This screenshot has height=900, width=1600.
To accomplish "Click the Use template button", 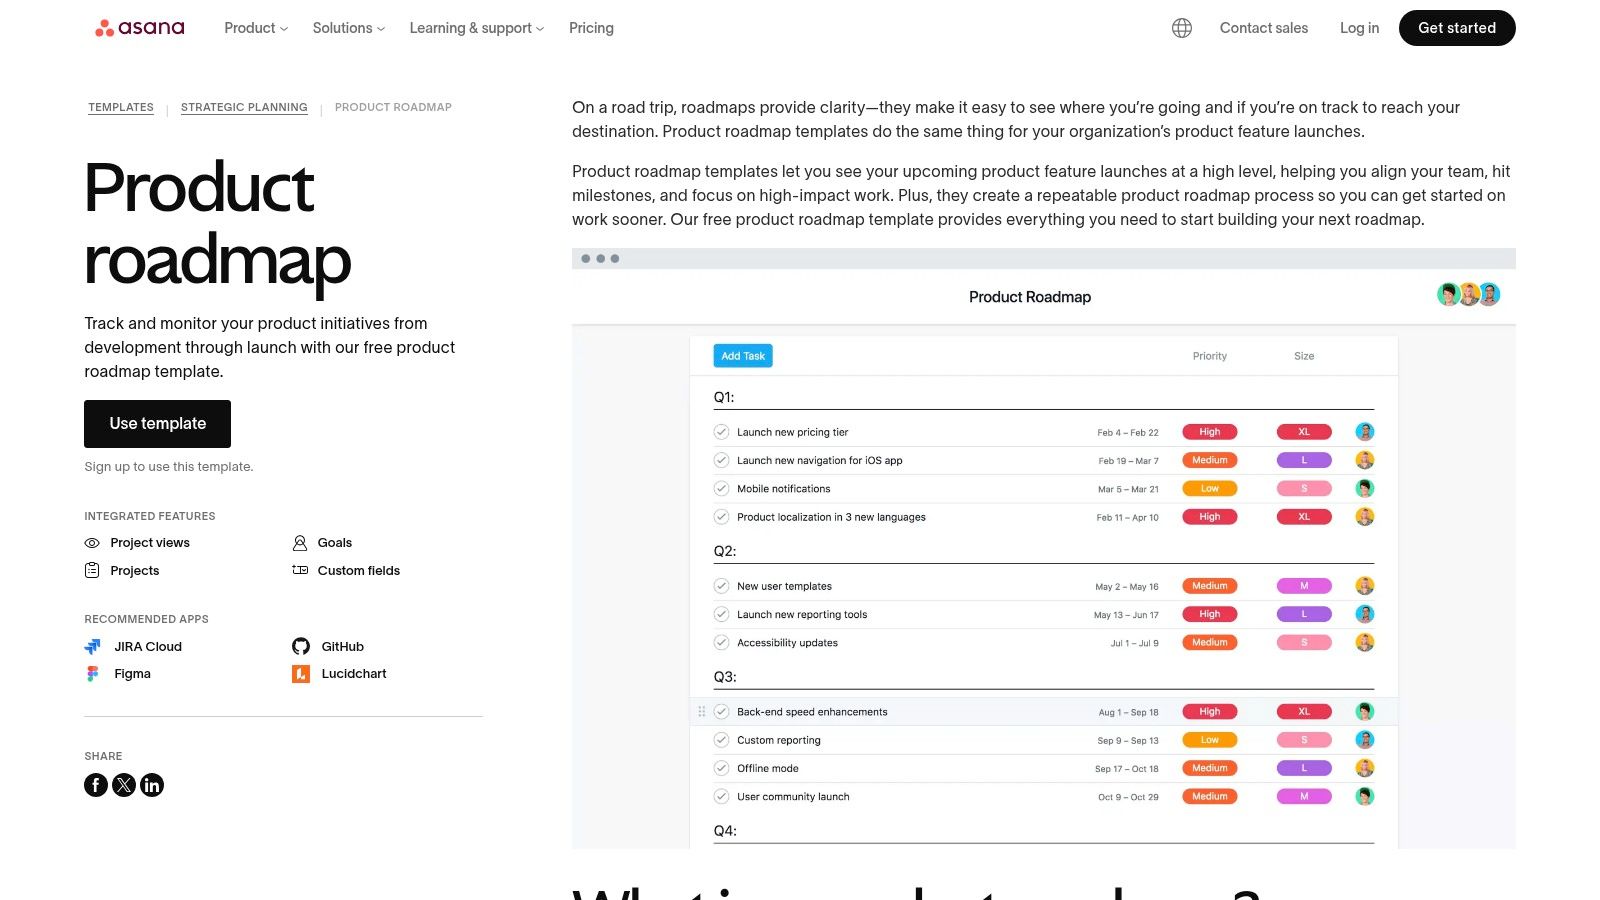I will point(157,423).
